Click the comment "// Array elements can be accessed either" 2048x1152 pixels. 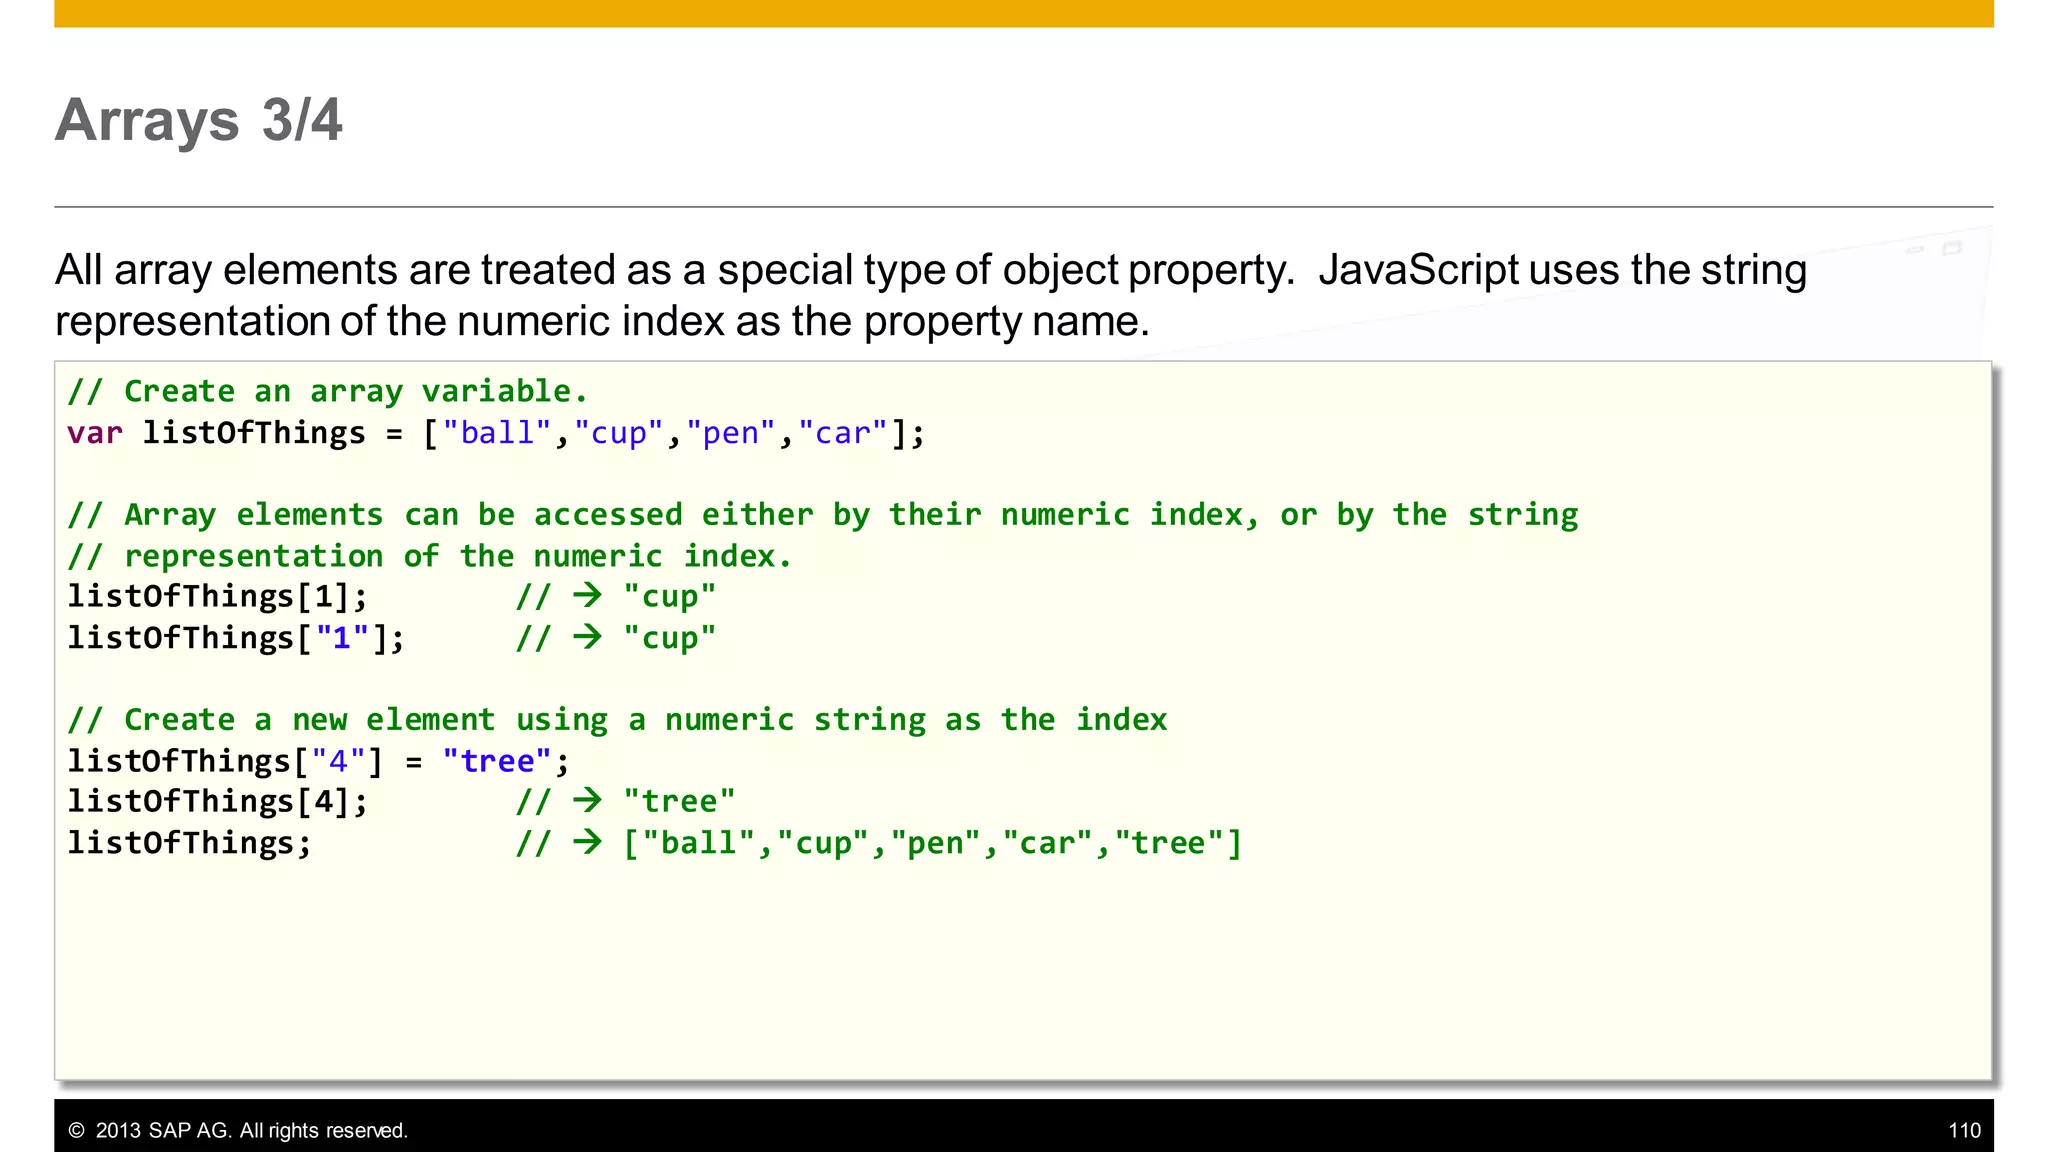point(822,515)
